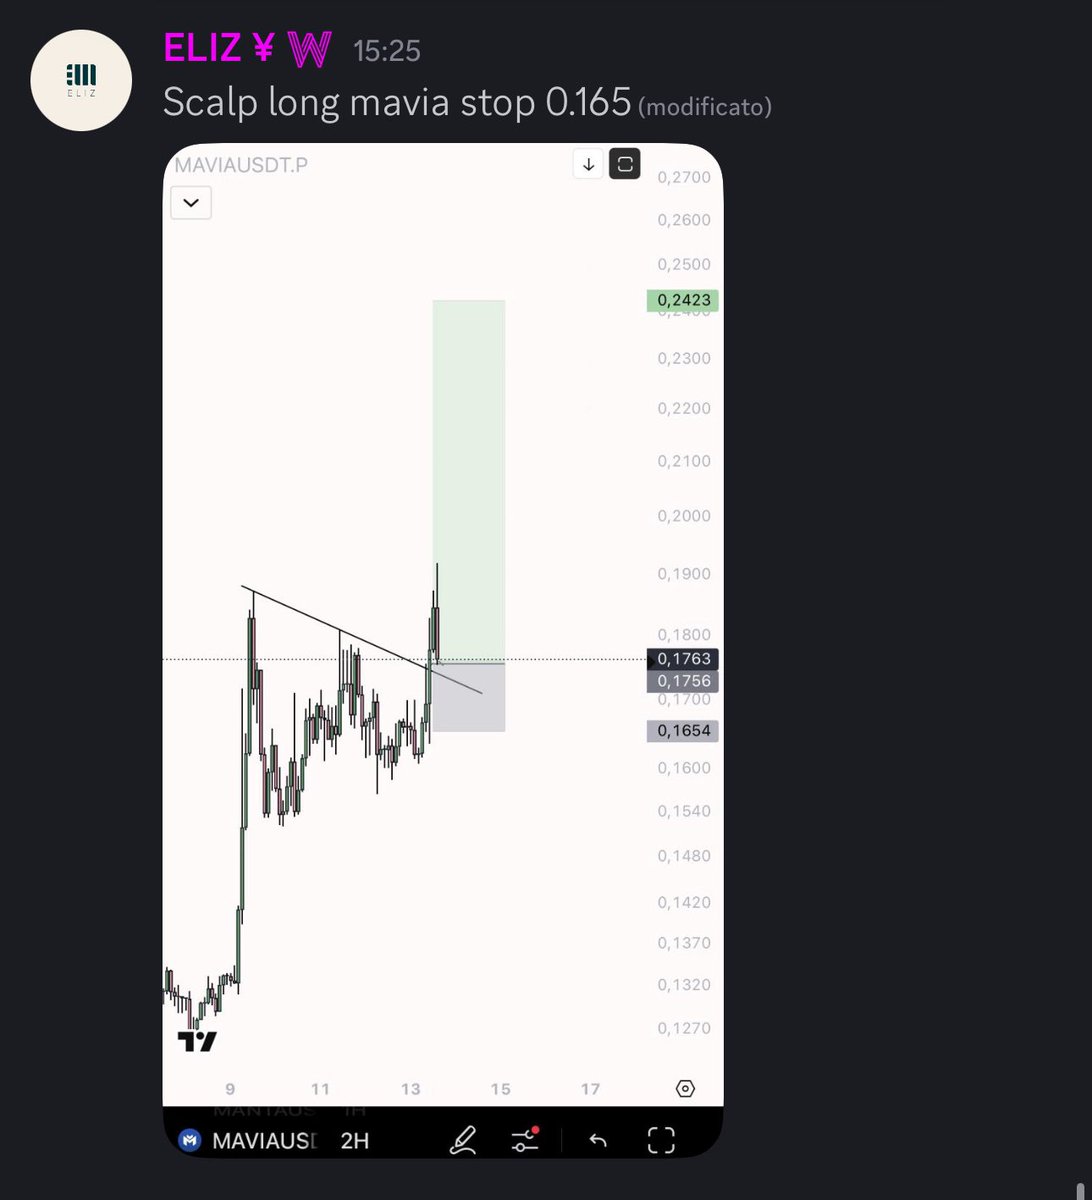Screen dimensions: 1092x1200
Task: Open the 2H timeframe selector
Action: (355, 1141)
